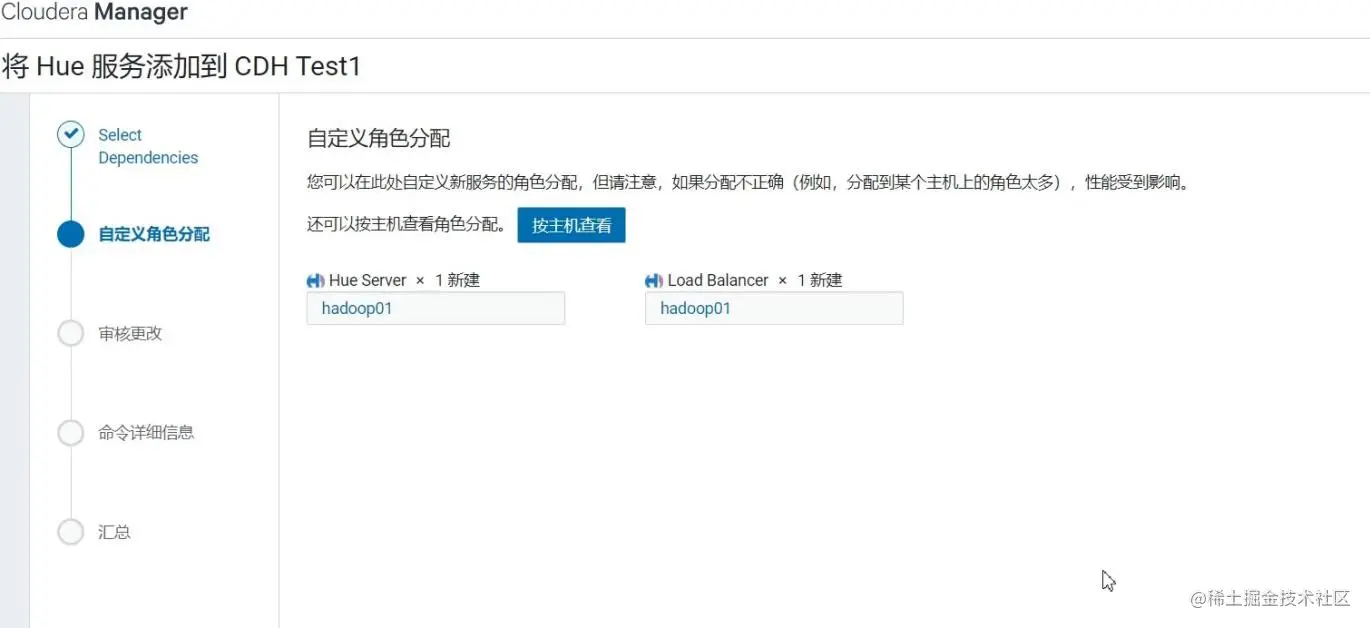Screen dimensions: 1370x628
Task: Click the Hue Server × 1 新建 label
Action: (x=404, y=280)
